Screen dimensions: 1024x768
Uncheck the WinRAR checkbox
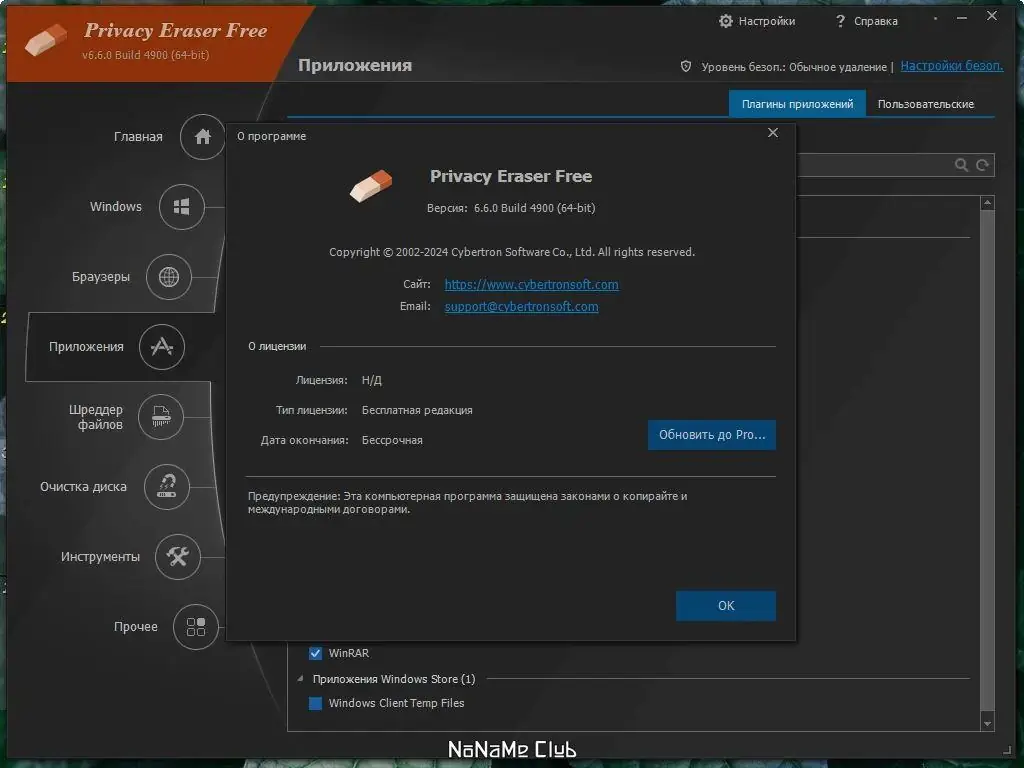click(x=315, y=653)
